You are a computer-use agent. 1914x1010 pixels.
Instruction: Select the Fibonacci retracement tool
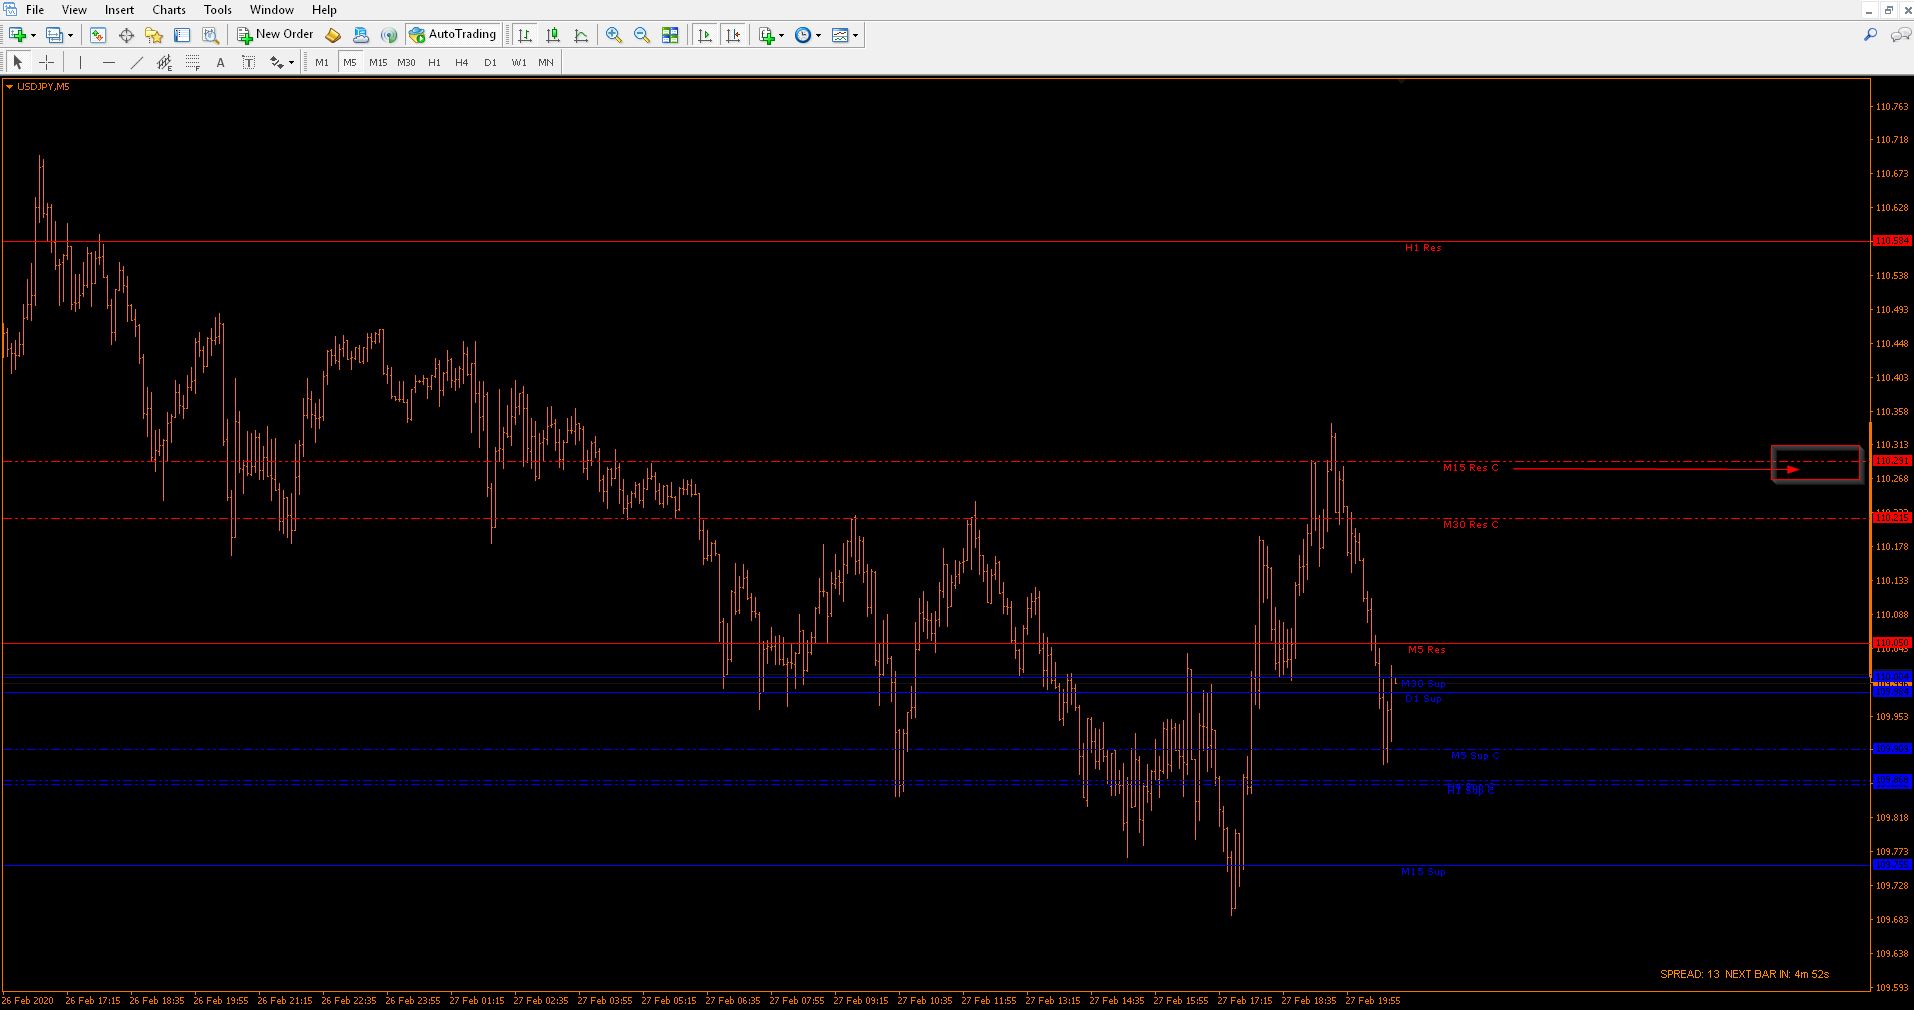tap(193, 62)
